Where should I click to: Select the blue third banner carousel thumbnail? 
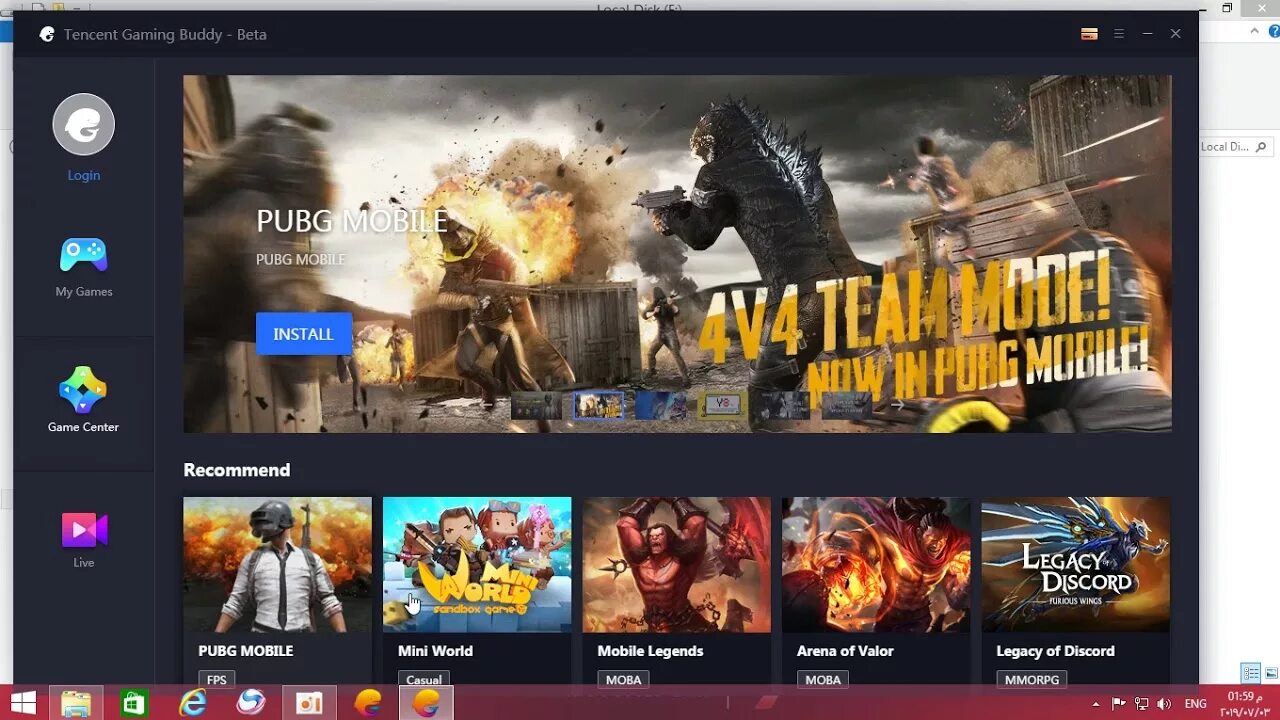point(661,405)
